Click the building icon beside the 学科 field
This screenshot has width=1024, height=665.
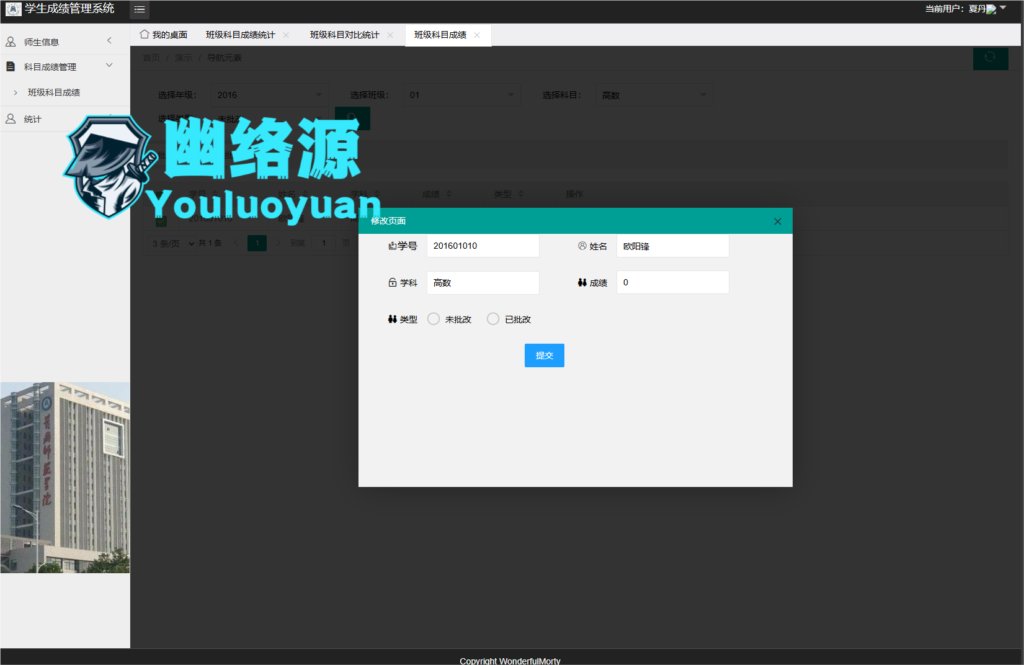[391, 281]
